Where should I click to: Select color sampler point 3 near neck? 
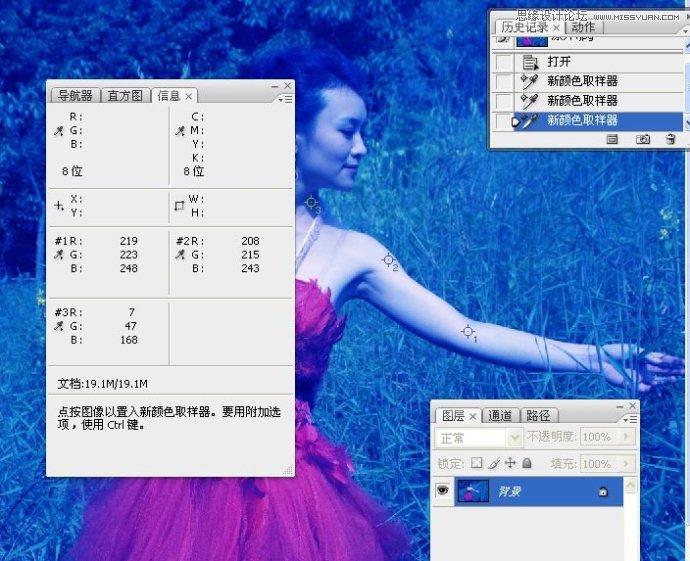click(x=311, y=202)
